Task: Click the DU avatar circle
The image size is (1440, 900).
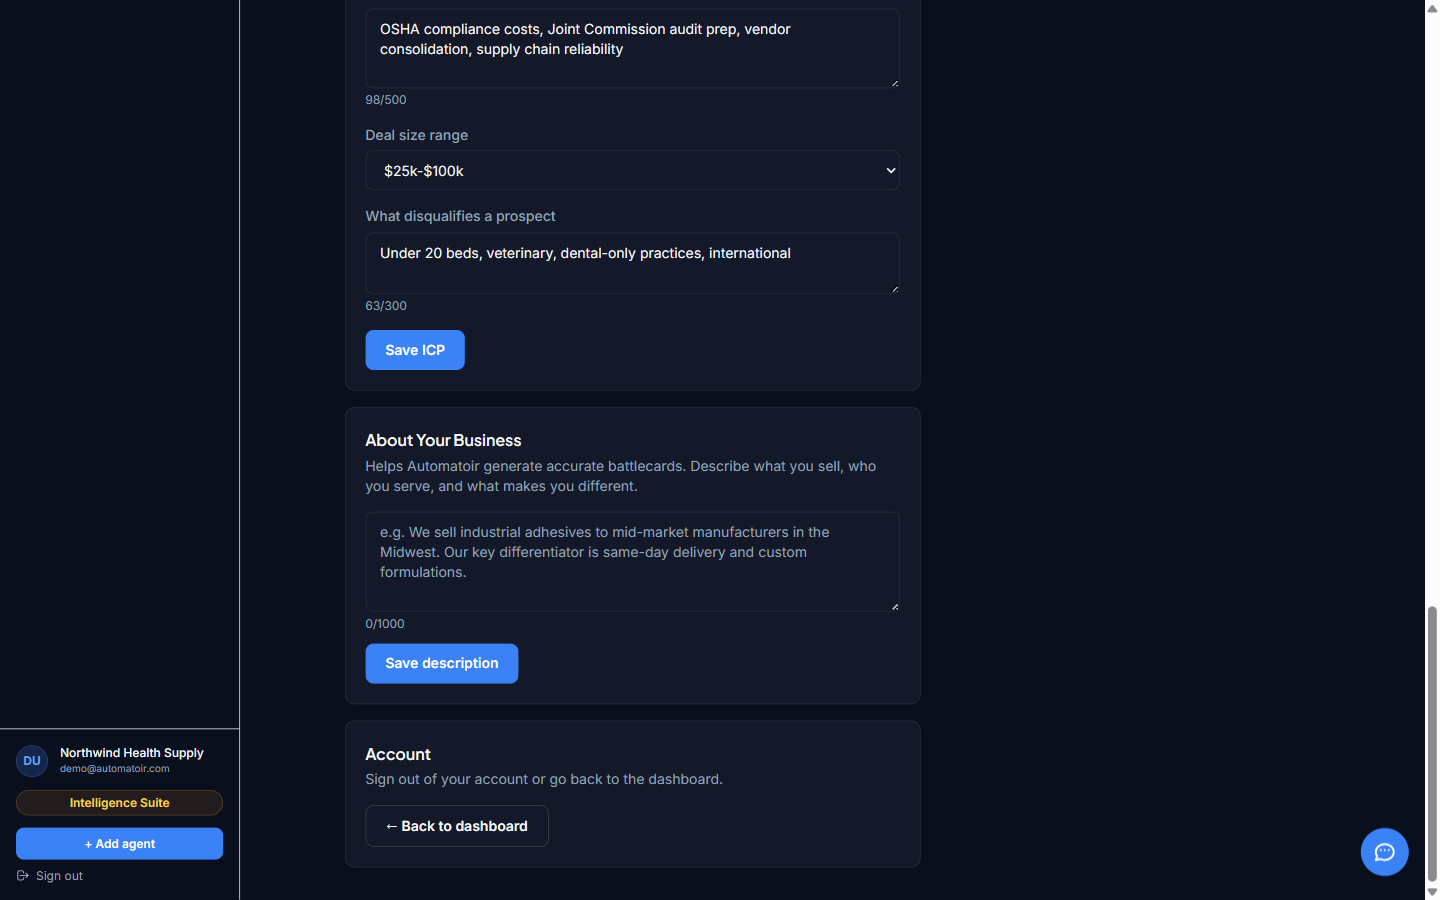Action: [x=32, y=761]
